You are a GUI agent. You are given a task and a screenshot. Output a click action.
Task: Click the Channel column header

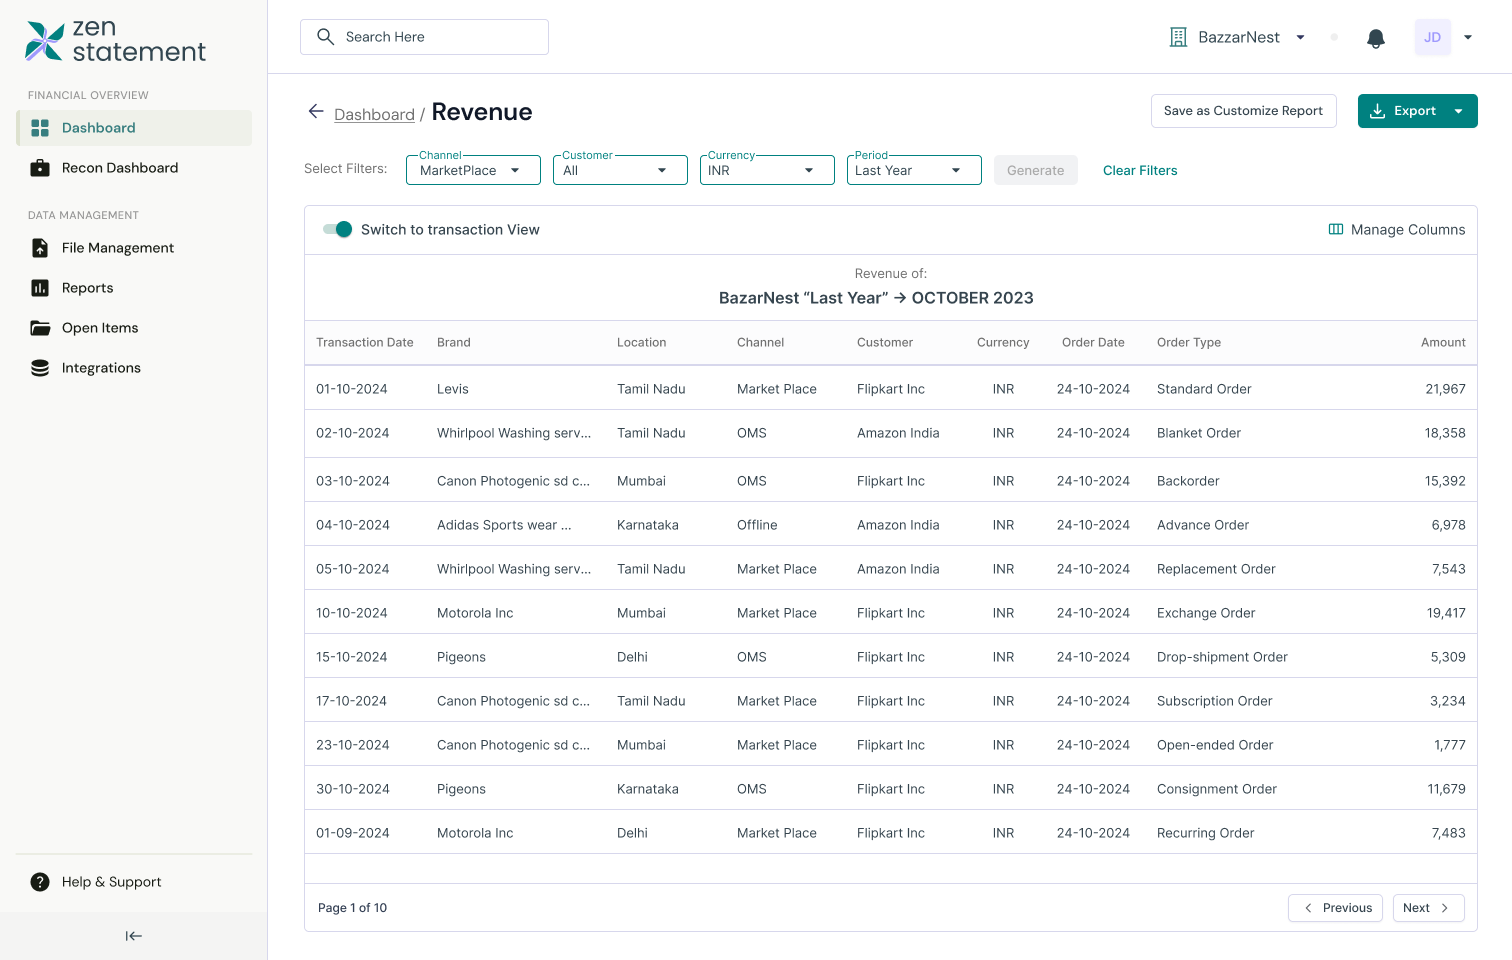761,342
